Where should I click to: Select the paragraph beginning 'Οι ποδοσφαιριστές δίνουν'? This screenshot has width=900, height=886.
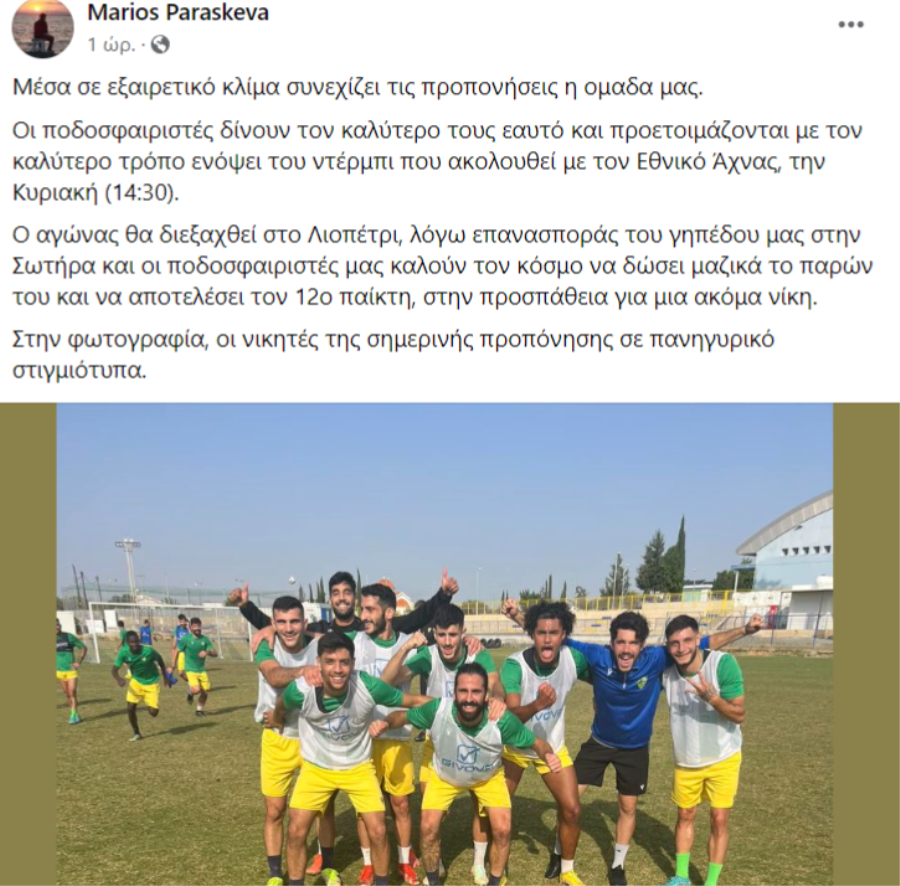pos(437,162)
